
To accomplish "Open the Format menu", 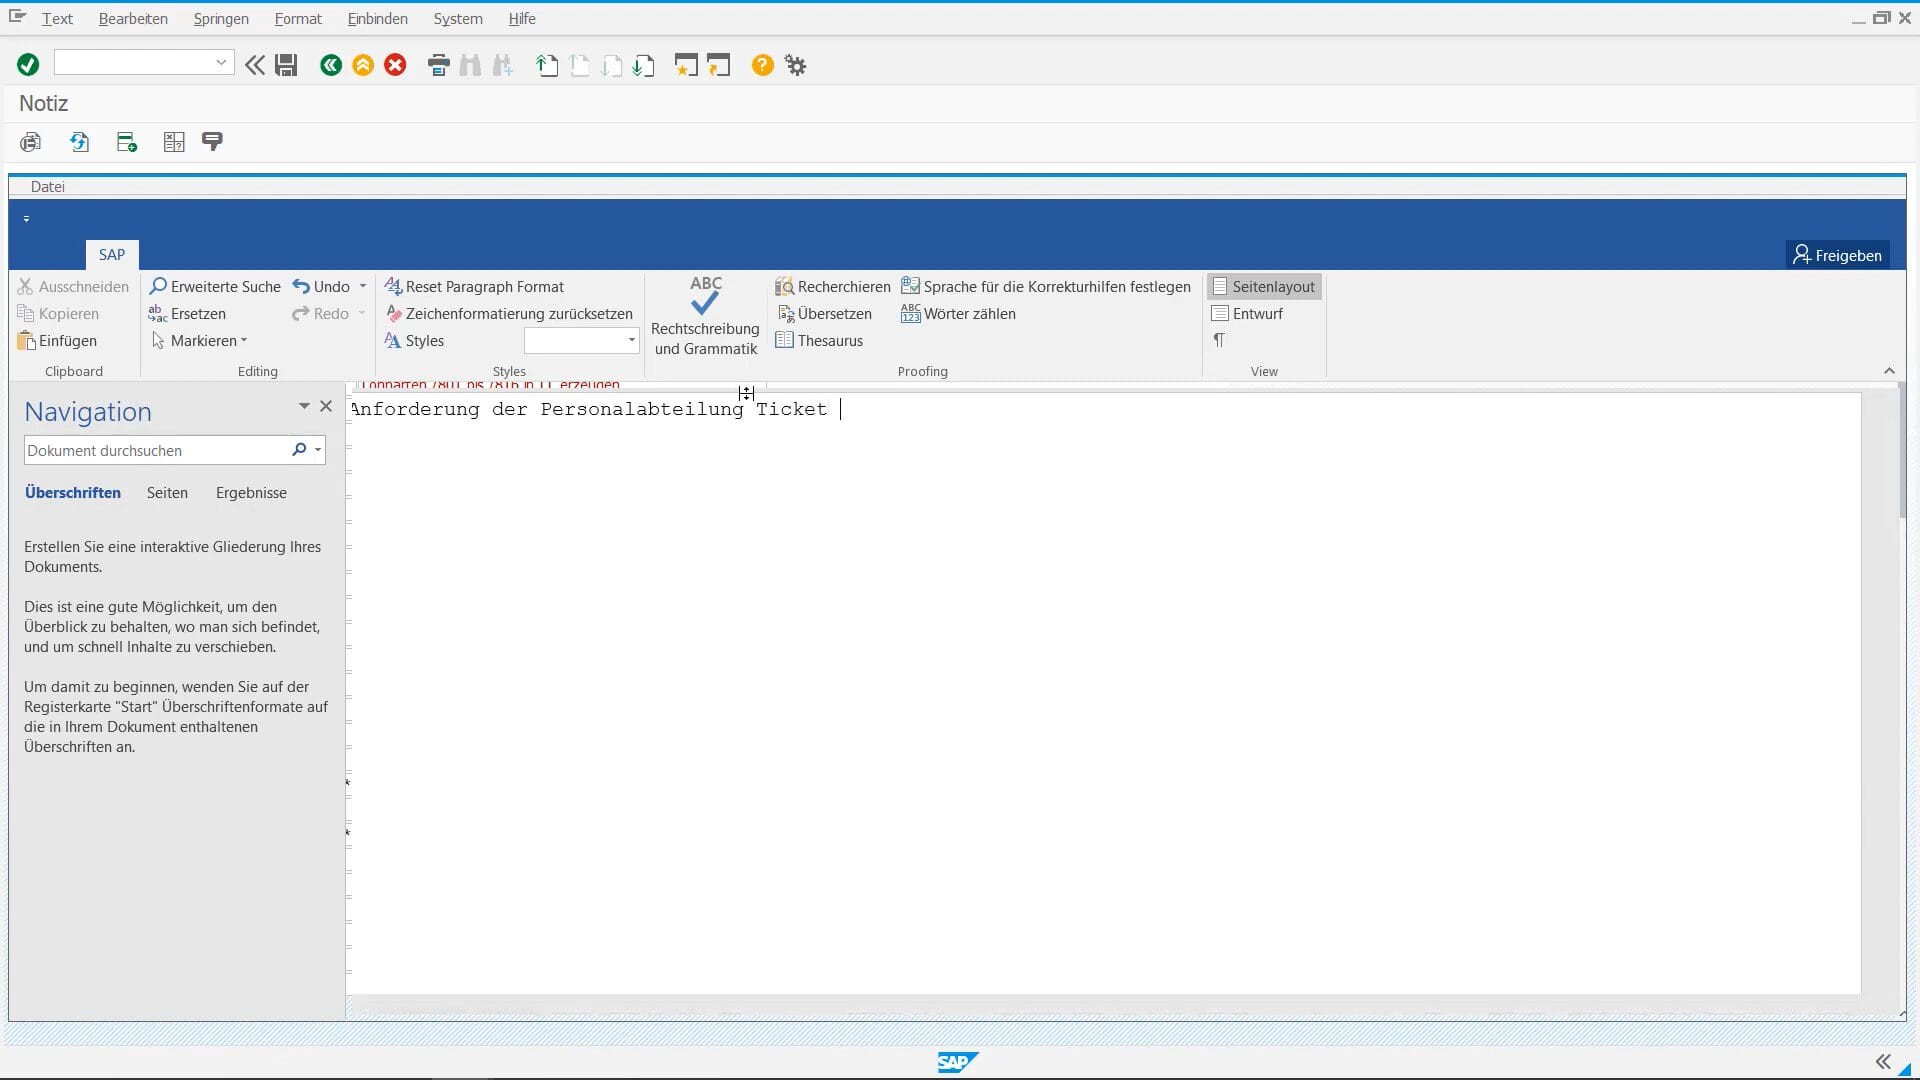I will coord(298,18).
